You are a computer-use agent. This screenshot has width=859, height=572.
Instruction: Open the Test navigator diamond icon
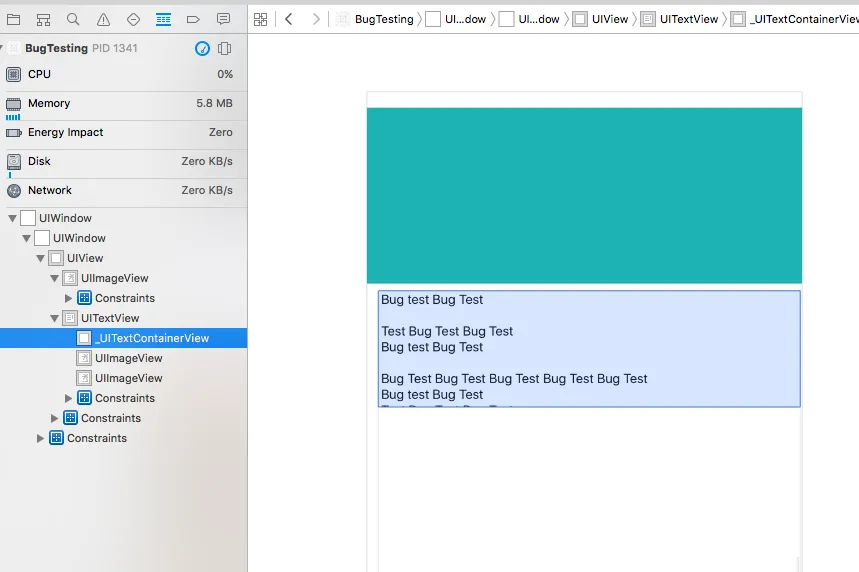133,20
